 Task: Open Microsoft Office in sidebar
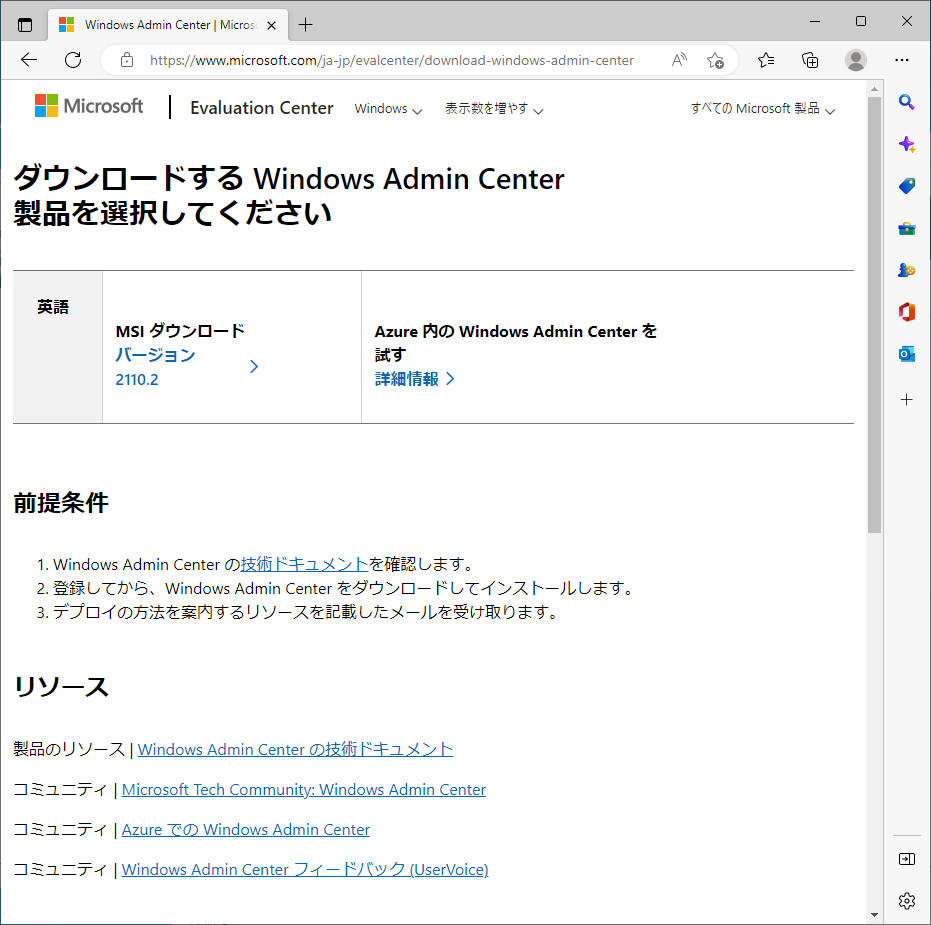[907, 312]
